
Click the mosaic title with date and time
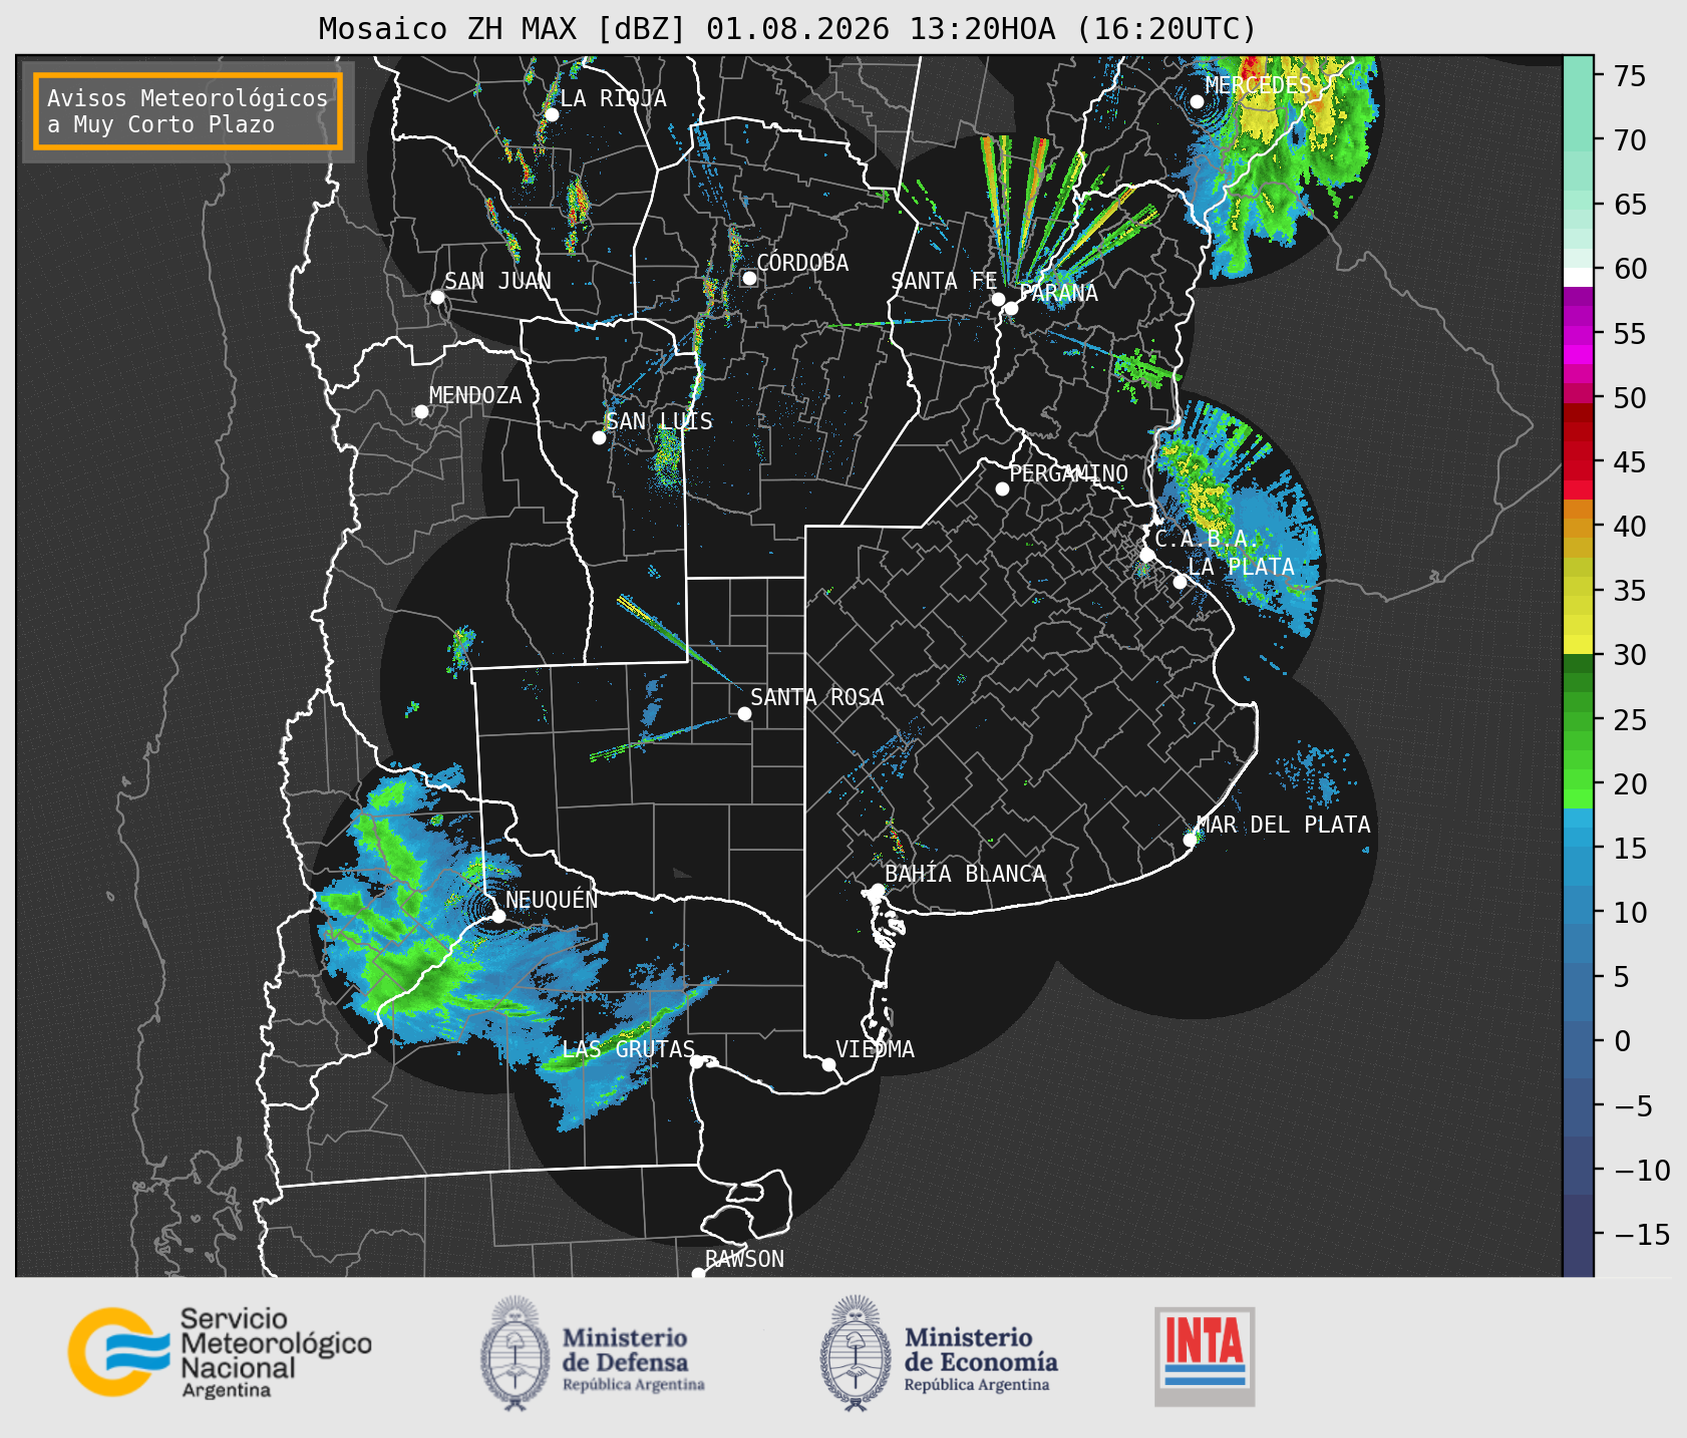point(787,29)
